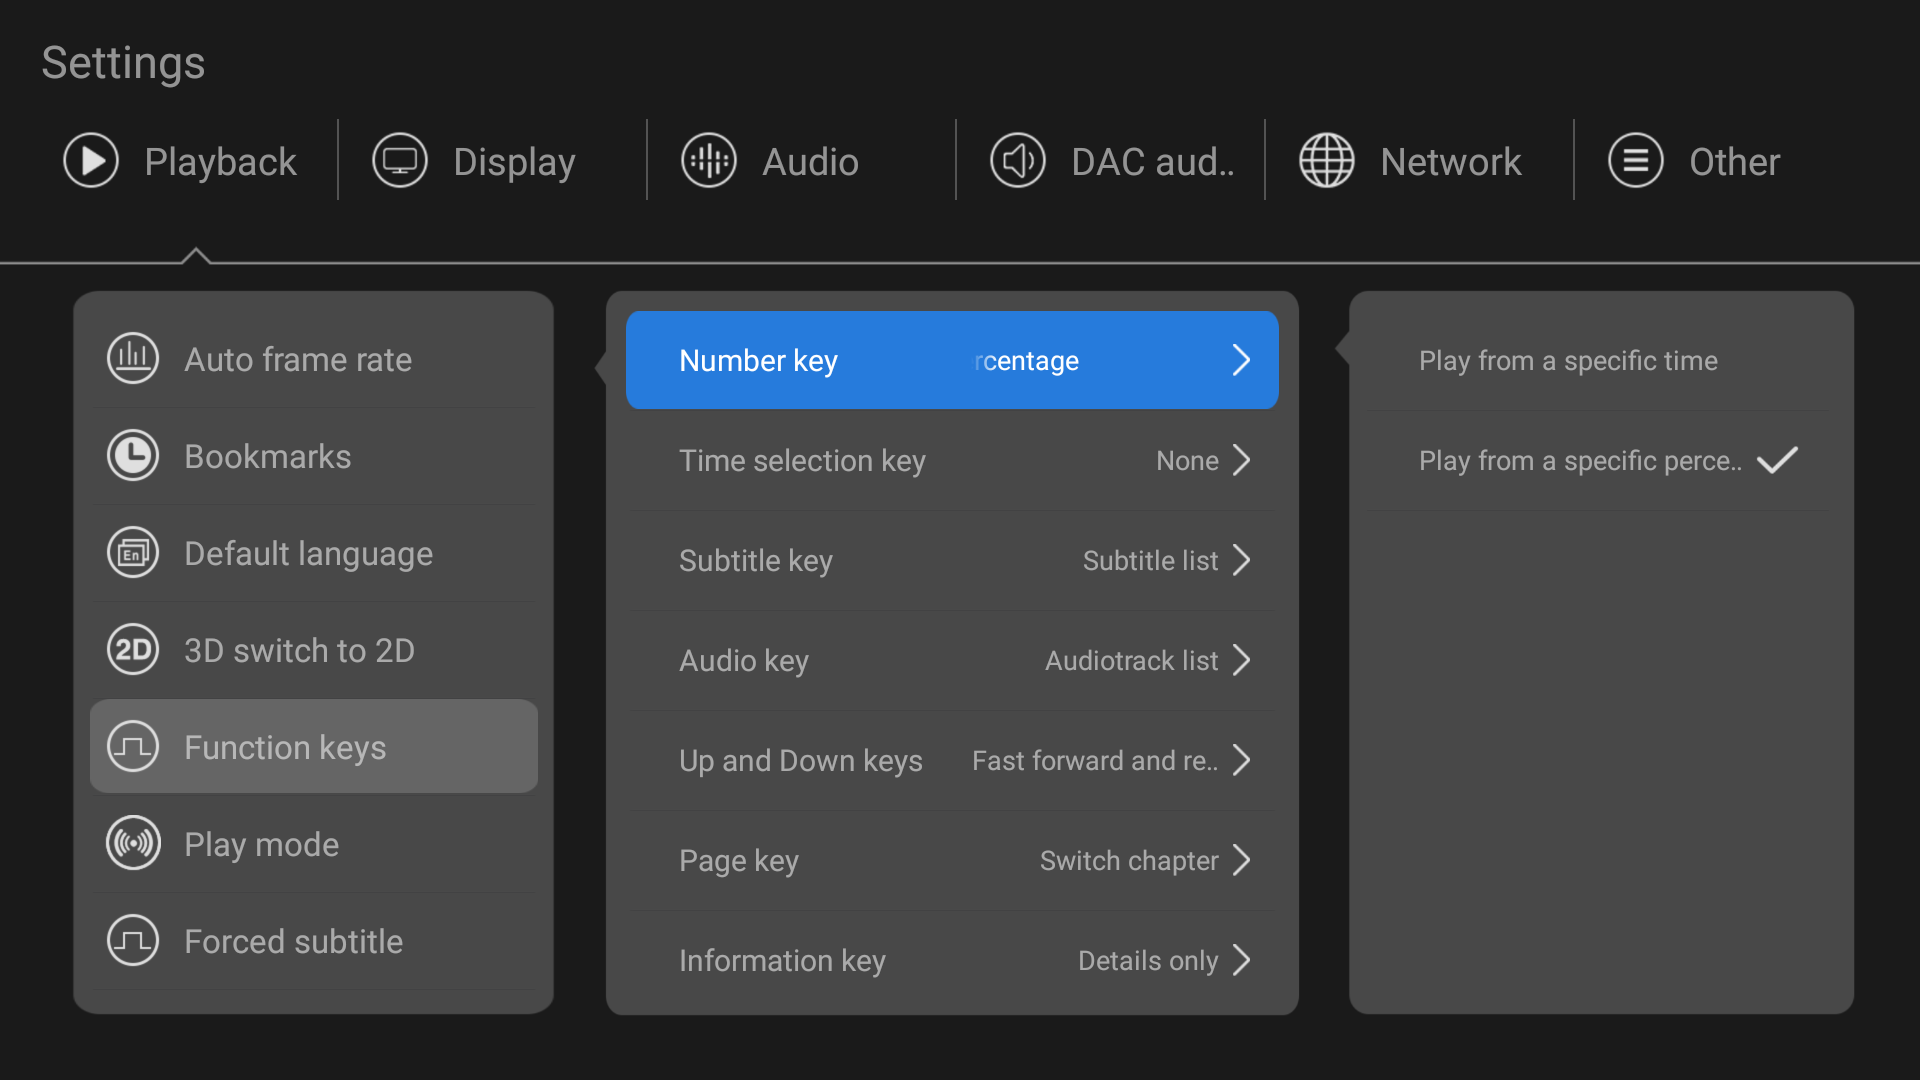This screenshot has height=1080, width=1920.
Task: Click the 2D icon beside 3D switch
Action: pyautogui.click(x=133, y=649)
